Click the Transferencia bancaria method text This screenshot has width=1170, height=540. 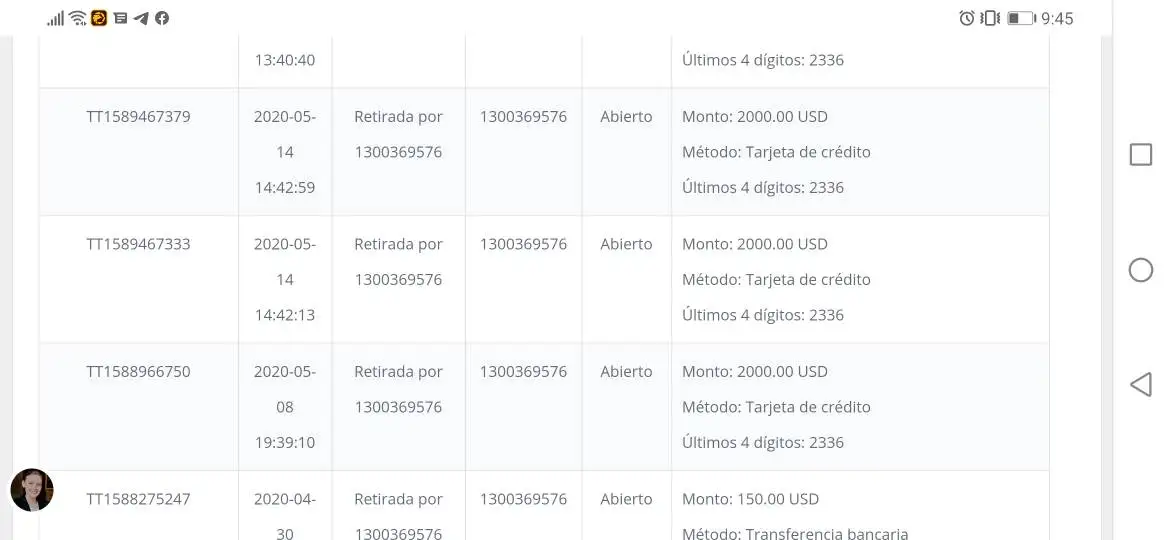tap(826, 534)
